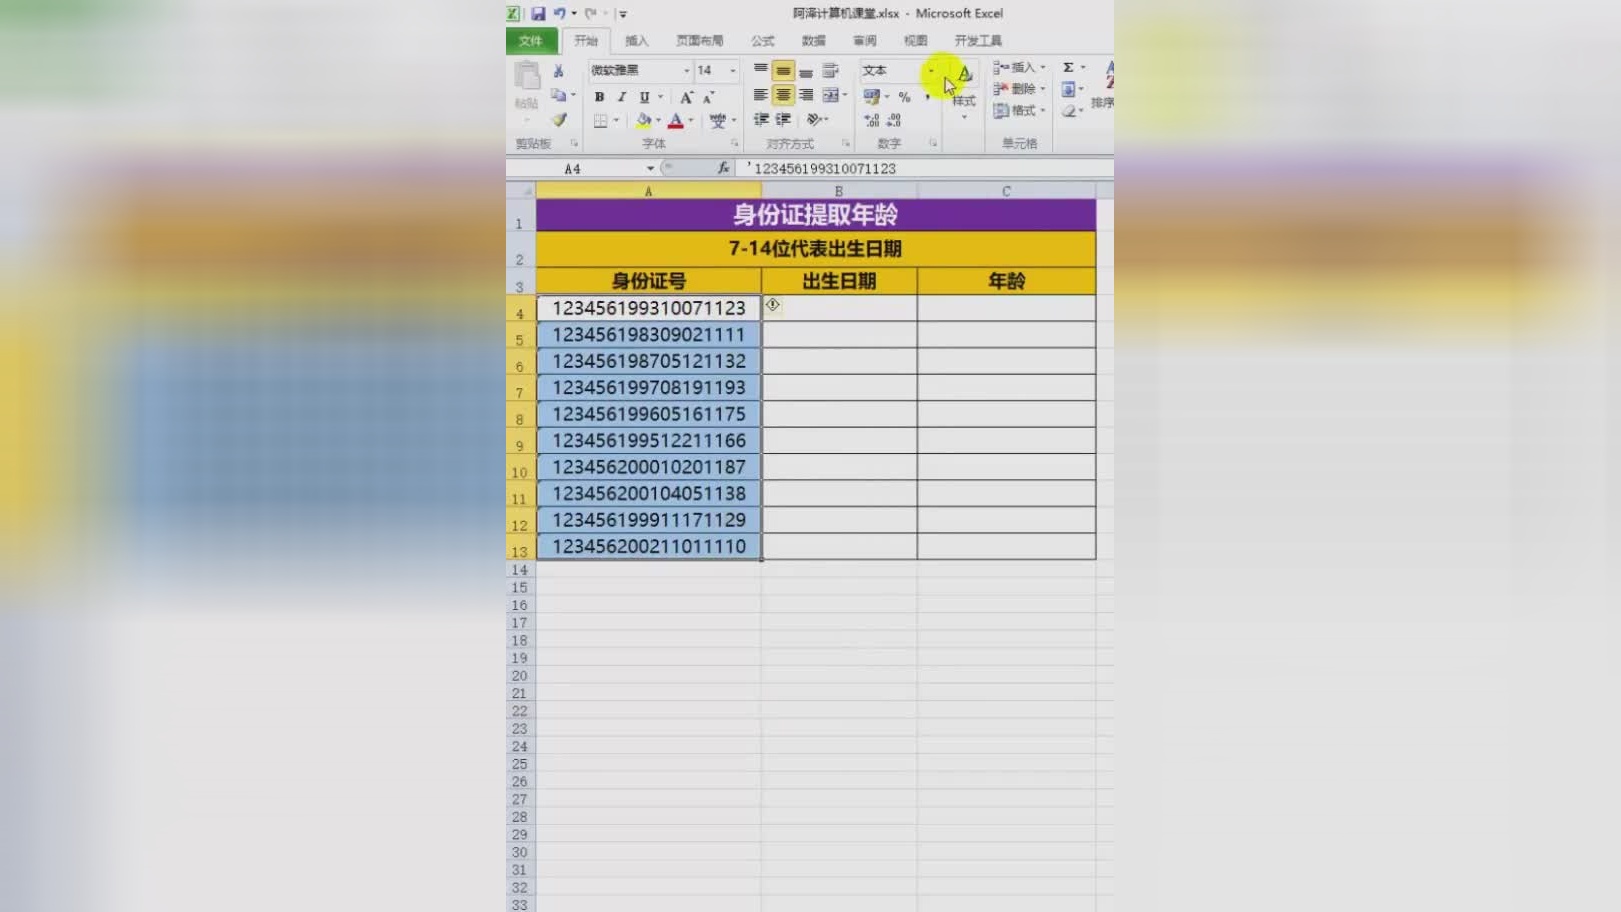Click the 插入 (Insert cells) button
The image size is (1621, 912).
[1018, 67]
